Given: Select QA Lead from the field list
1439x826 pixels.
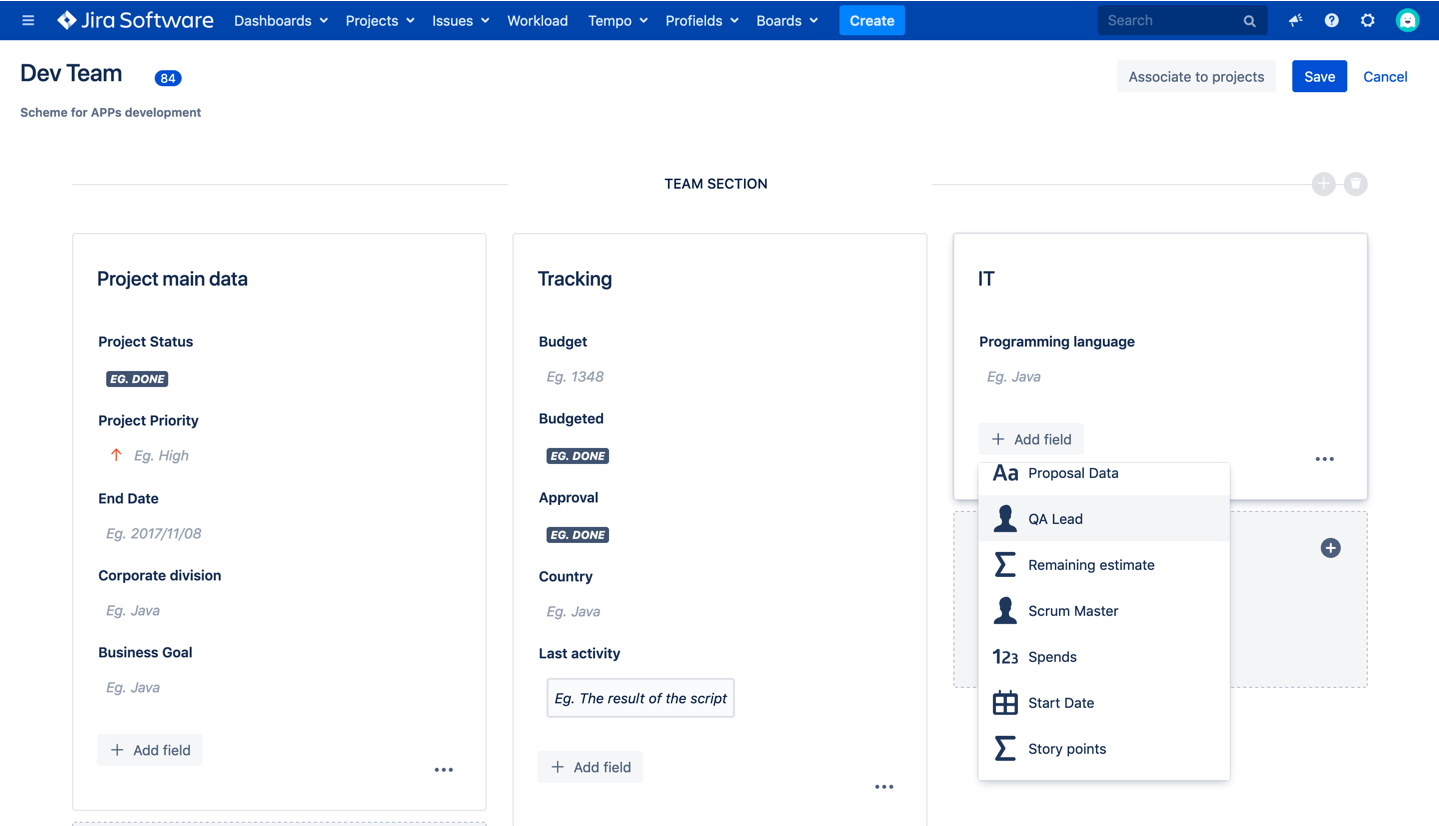Looking at the screenshot, I should tap(1055, 518).
